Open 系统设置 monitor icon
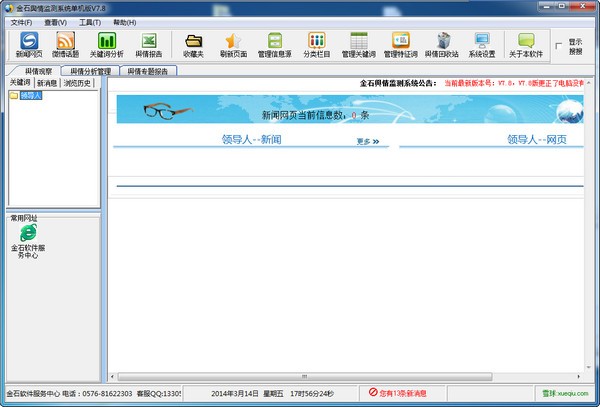The image size is (600, 407). tap(482, 45)
